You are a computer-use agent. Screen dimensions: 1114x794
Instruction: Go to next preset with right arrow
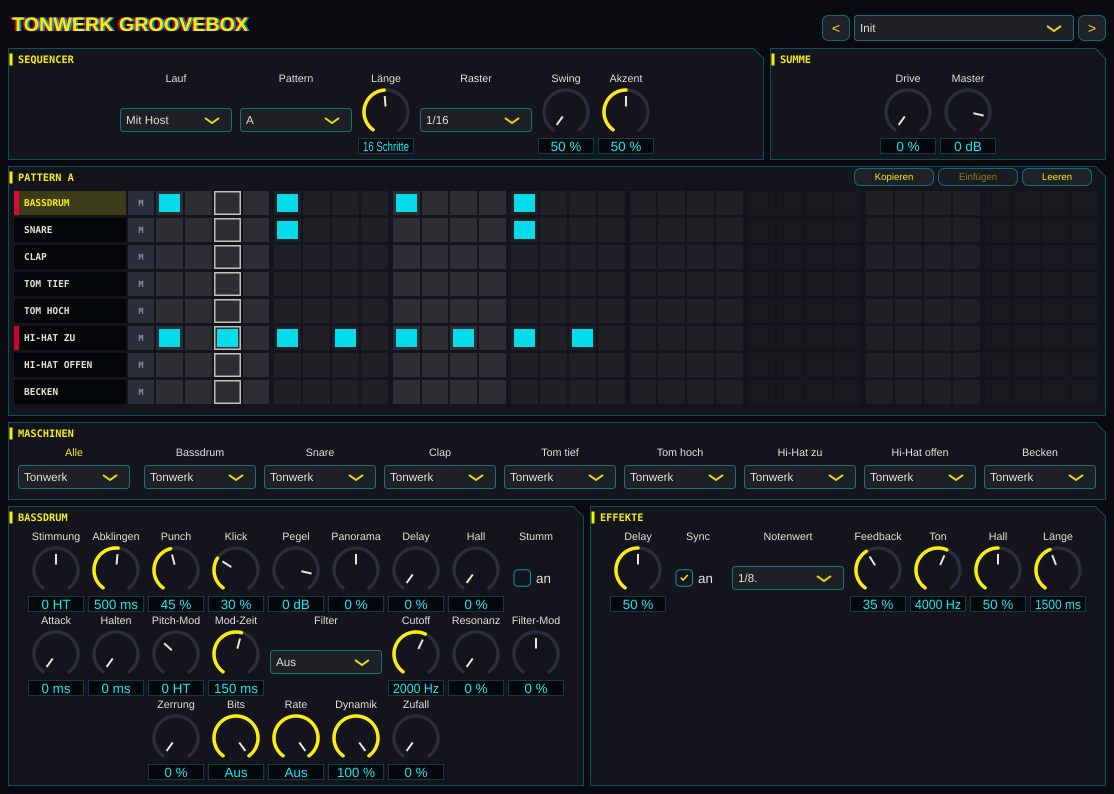1091,28
